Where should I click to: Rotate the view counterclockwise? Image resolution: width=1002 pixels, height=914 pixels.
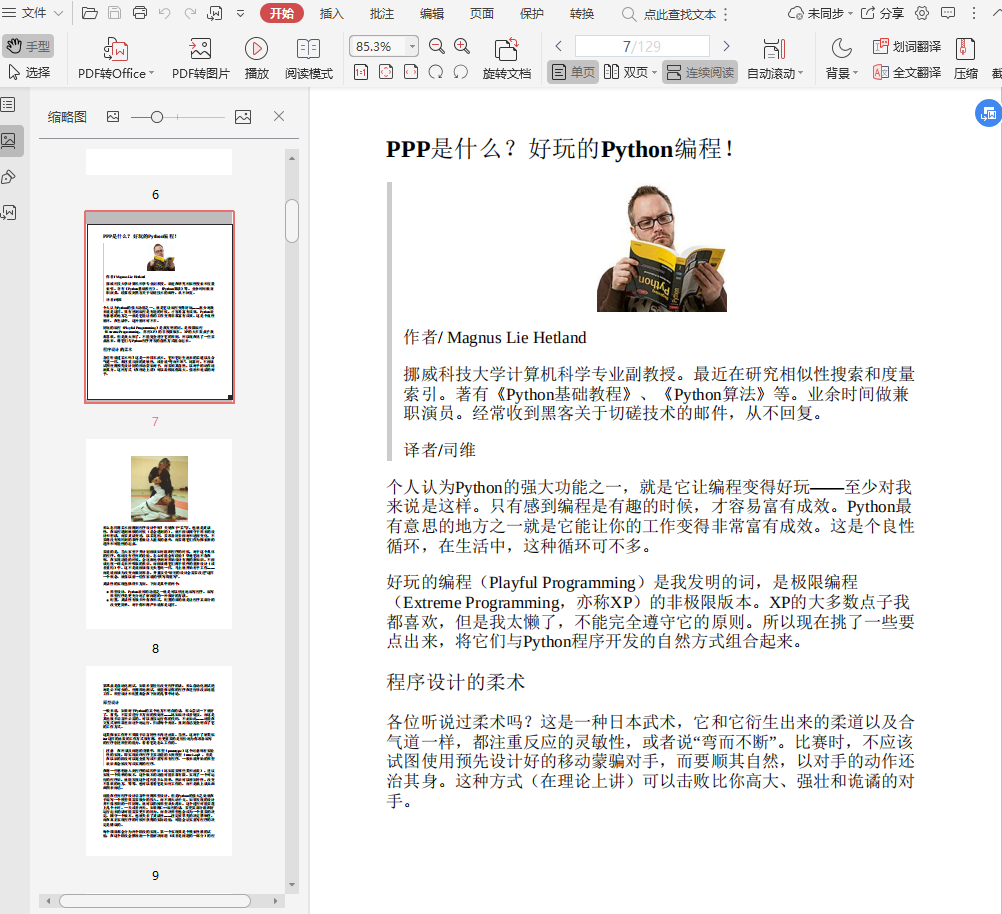461,72
